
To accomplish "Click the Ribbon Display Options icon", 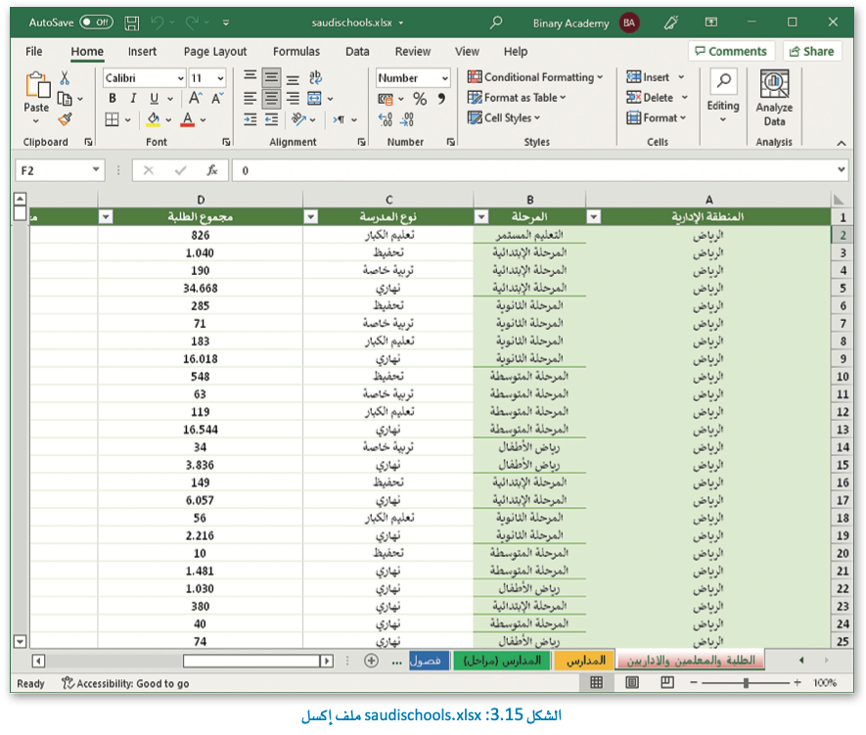I will (x=711, y=22).
